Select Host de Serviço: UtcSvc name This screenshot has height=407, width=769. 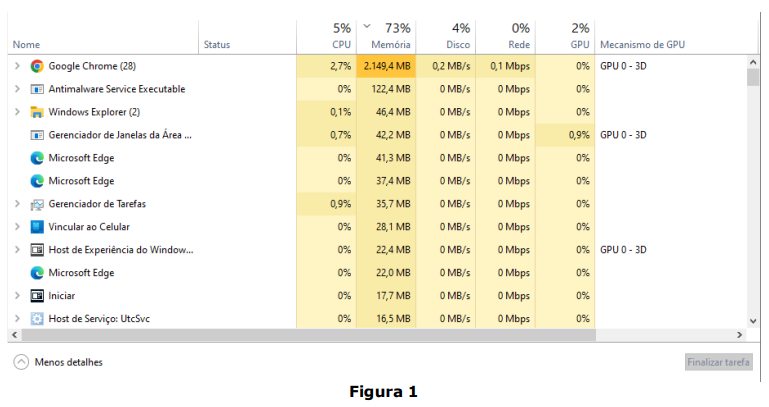tap(99, 319)
